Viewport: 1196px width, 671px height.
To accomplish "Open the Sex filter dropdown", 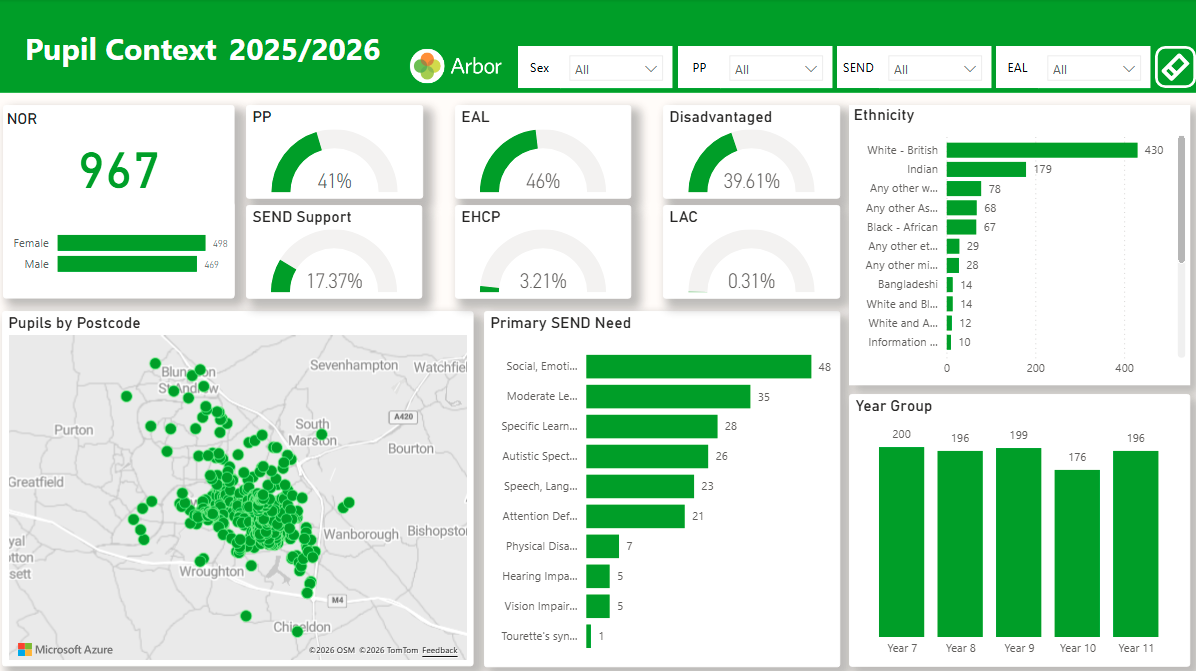I will point(616,69).
